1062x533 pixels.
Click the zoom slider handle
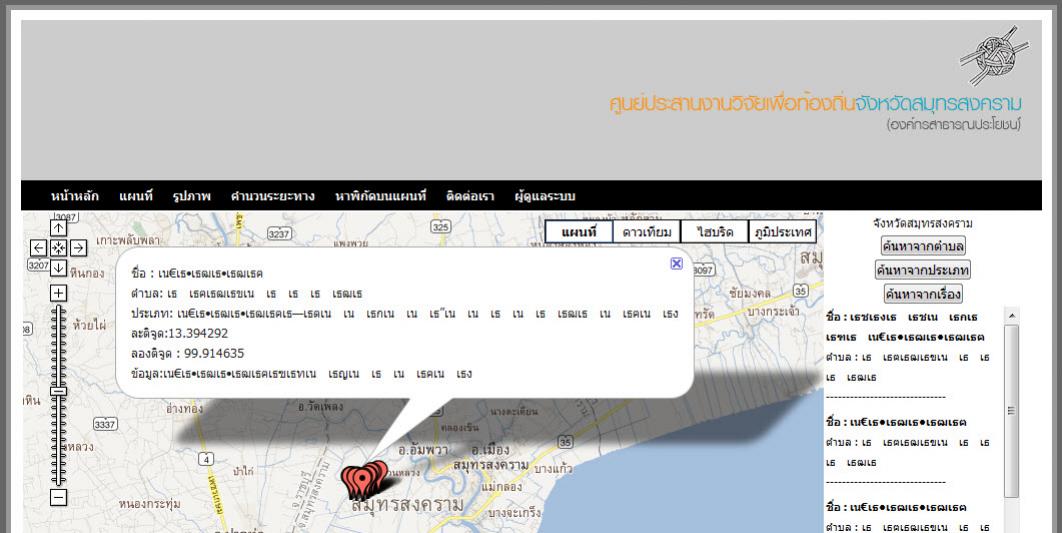58,391
